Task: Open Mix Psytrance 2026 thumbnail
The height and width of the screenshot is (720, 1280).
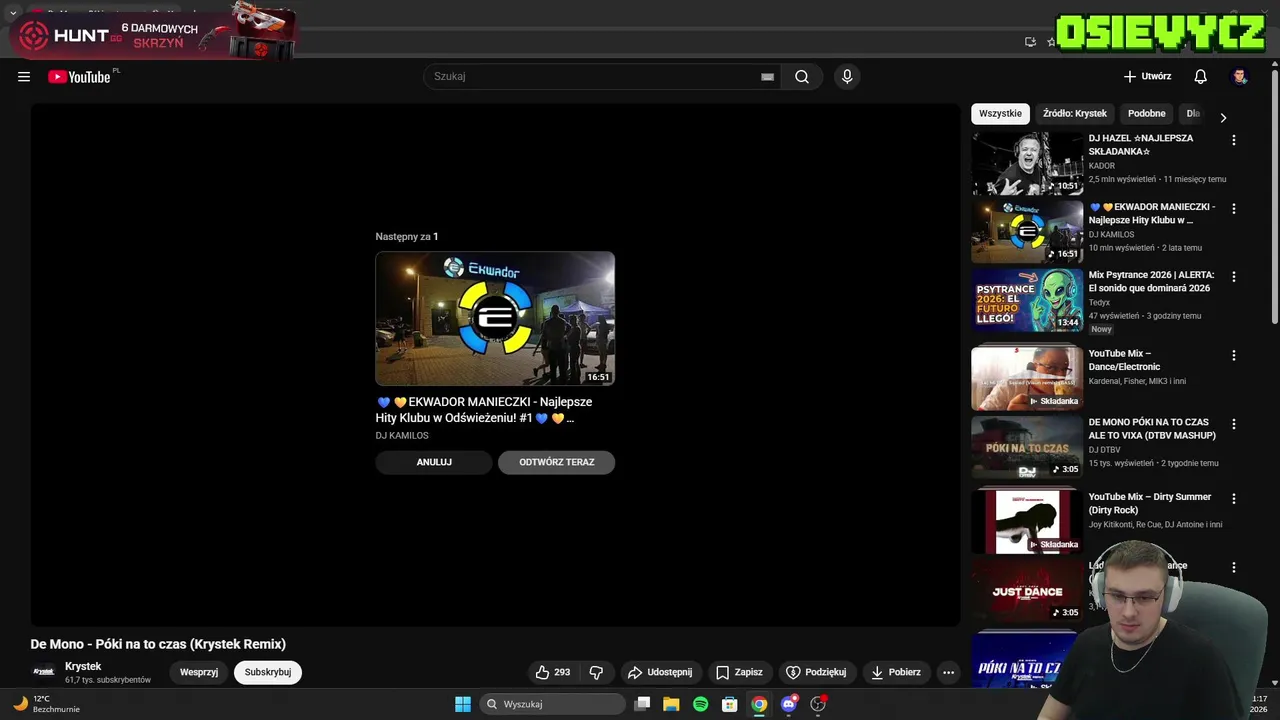Action: click(x=1027, y=300)
